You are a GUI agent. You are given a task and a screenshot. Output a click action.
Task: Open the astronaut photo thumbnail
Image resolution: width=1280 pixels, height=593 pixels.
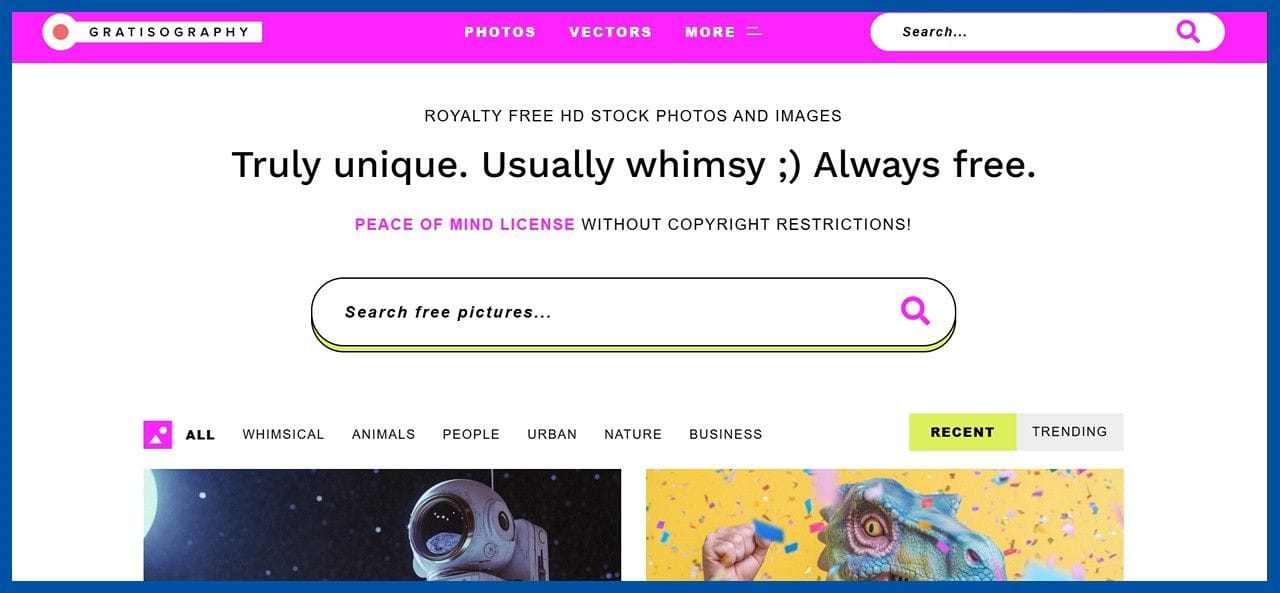tap(382, 525)
